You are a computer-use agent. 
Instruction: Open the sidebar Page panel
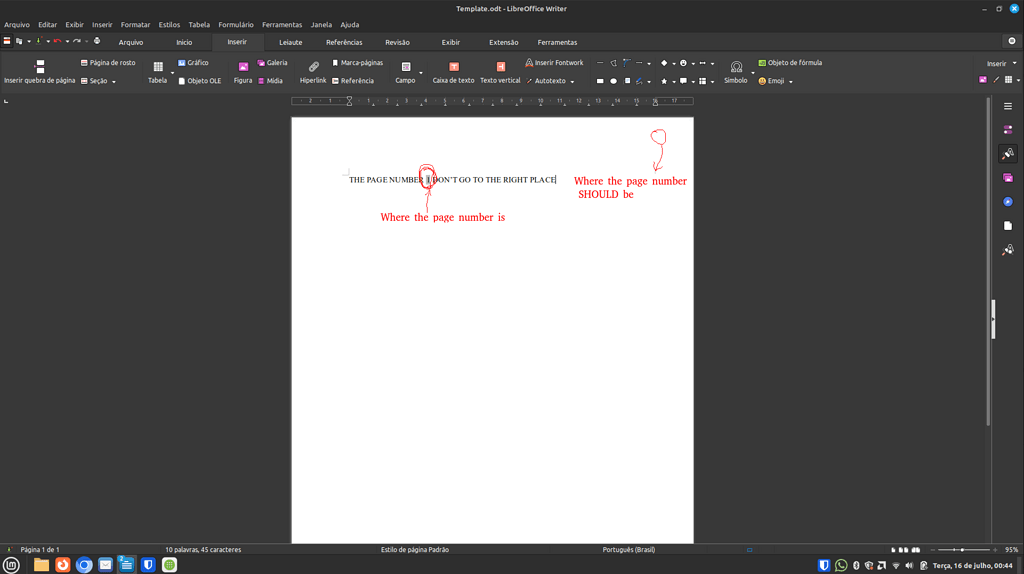coord(1008,226)
